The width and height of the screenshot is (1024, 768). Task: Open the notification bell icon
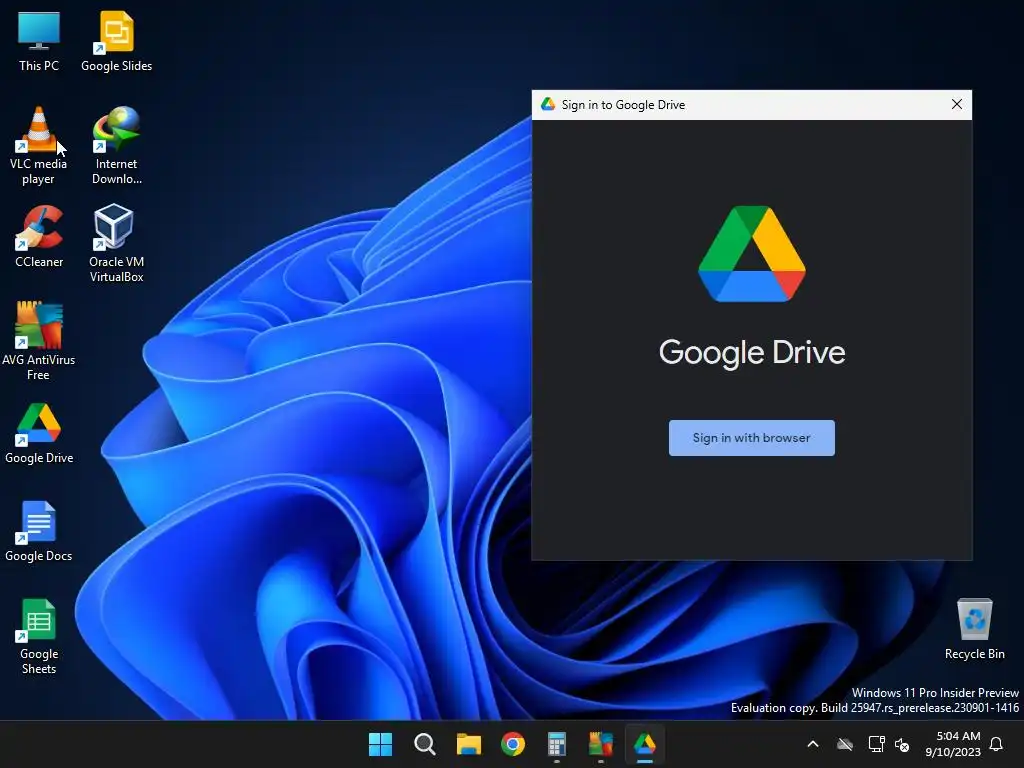point(997,744)
